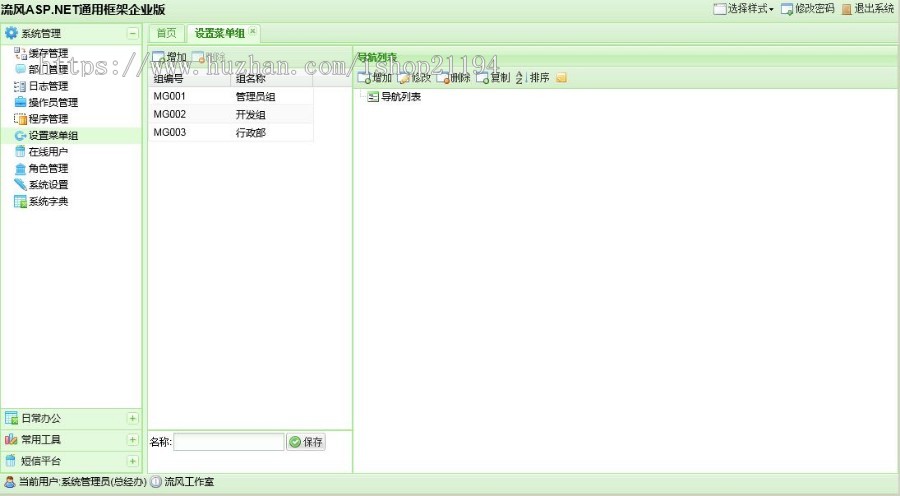
Task: Click the 保存 button
Action: click(x=307, y=442)
